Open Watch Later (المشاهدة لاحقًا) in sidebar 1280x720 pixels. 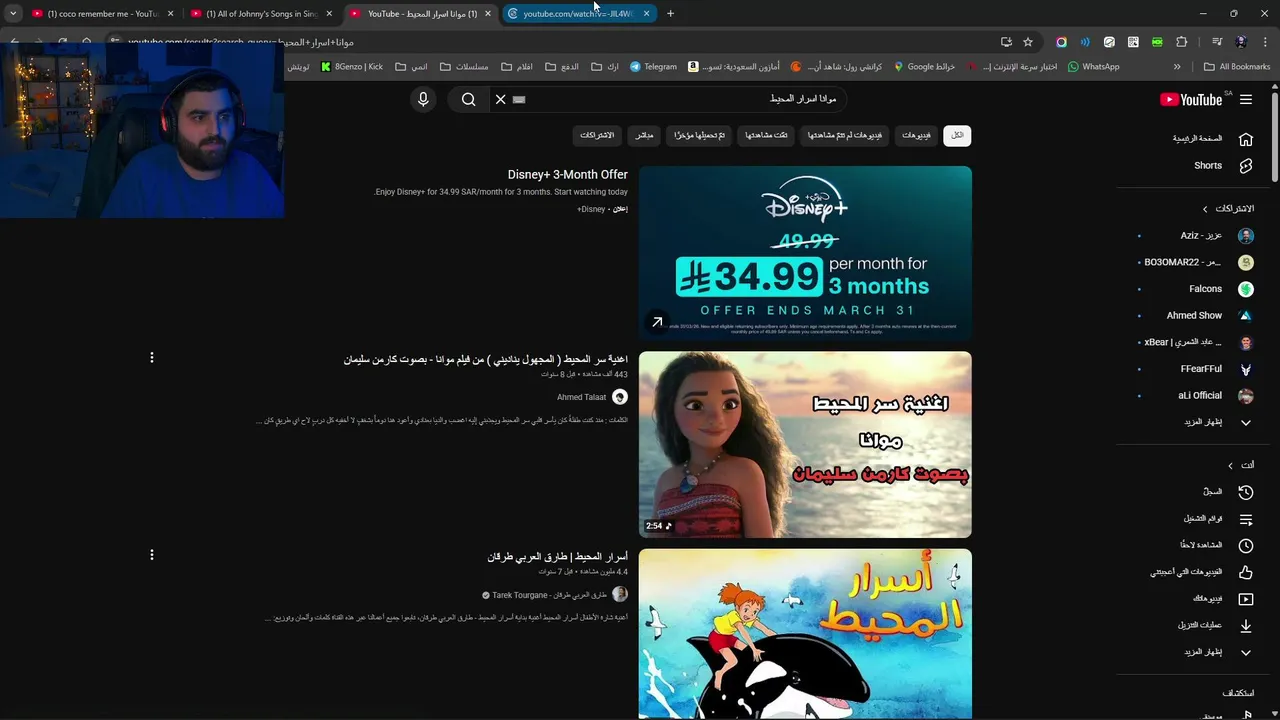1215,546
